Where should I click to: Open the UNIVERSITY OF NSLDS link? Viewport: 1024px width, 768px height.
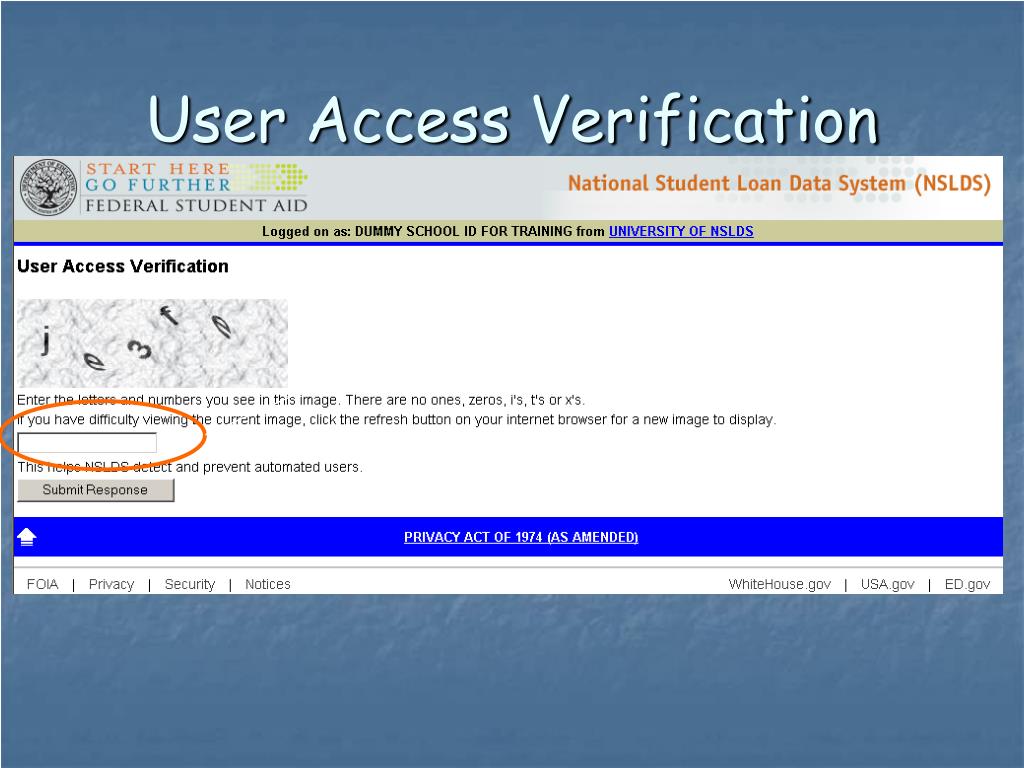[681, 231]
